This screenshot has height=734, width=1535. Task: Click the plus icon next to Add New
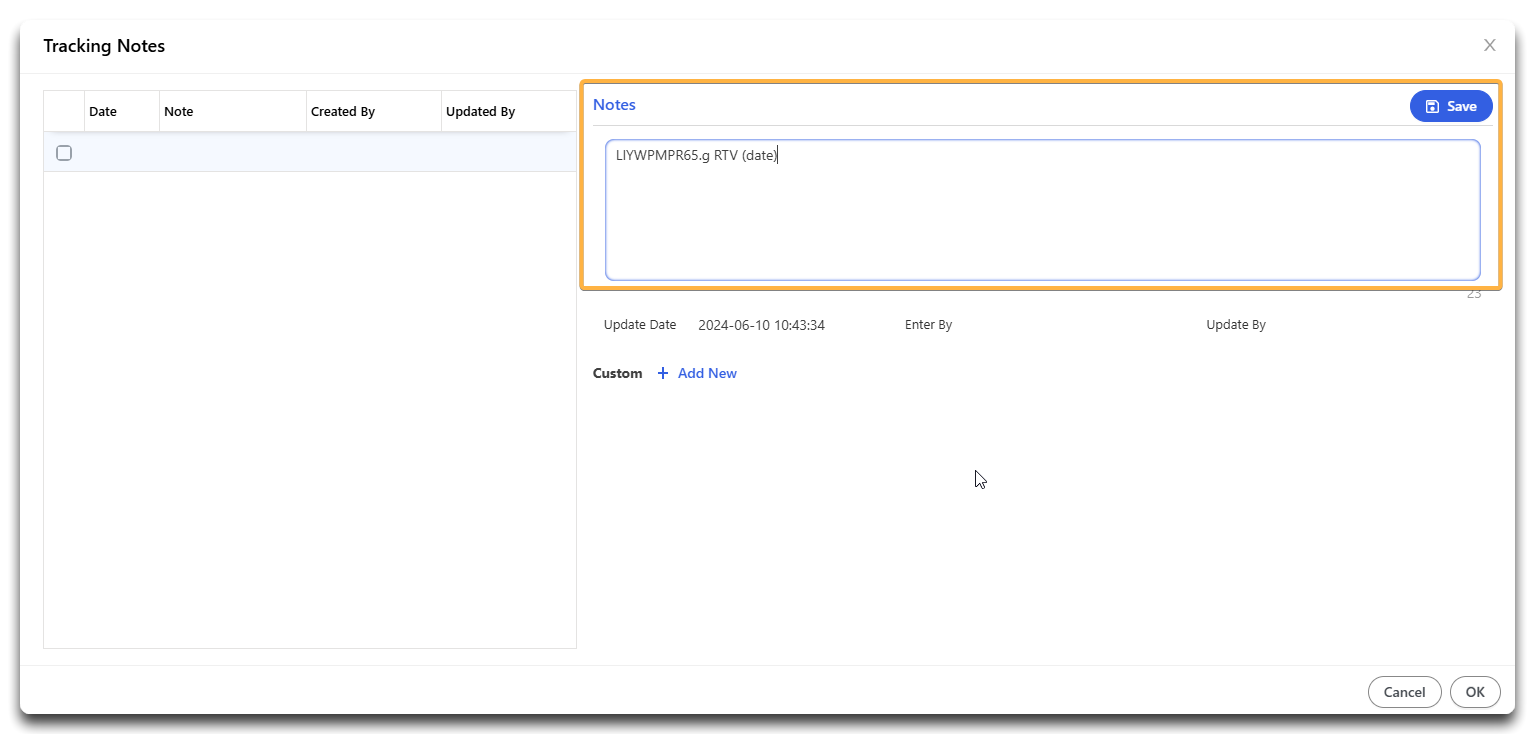(x=663, y=373)
